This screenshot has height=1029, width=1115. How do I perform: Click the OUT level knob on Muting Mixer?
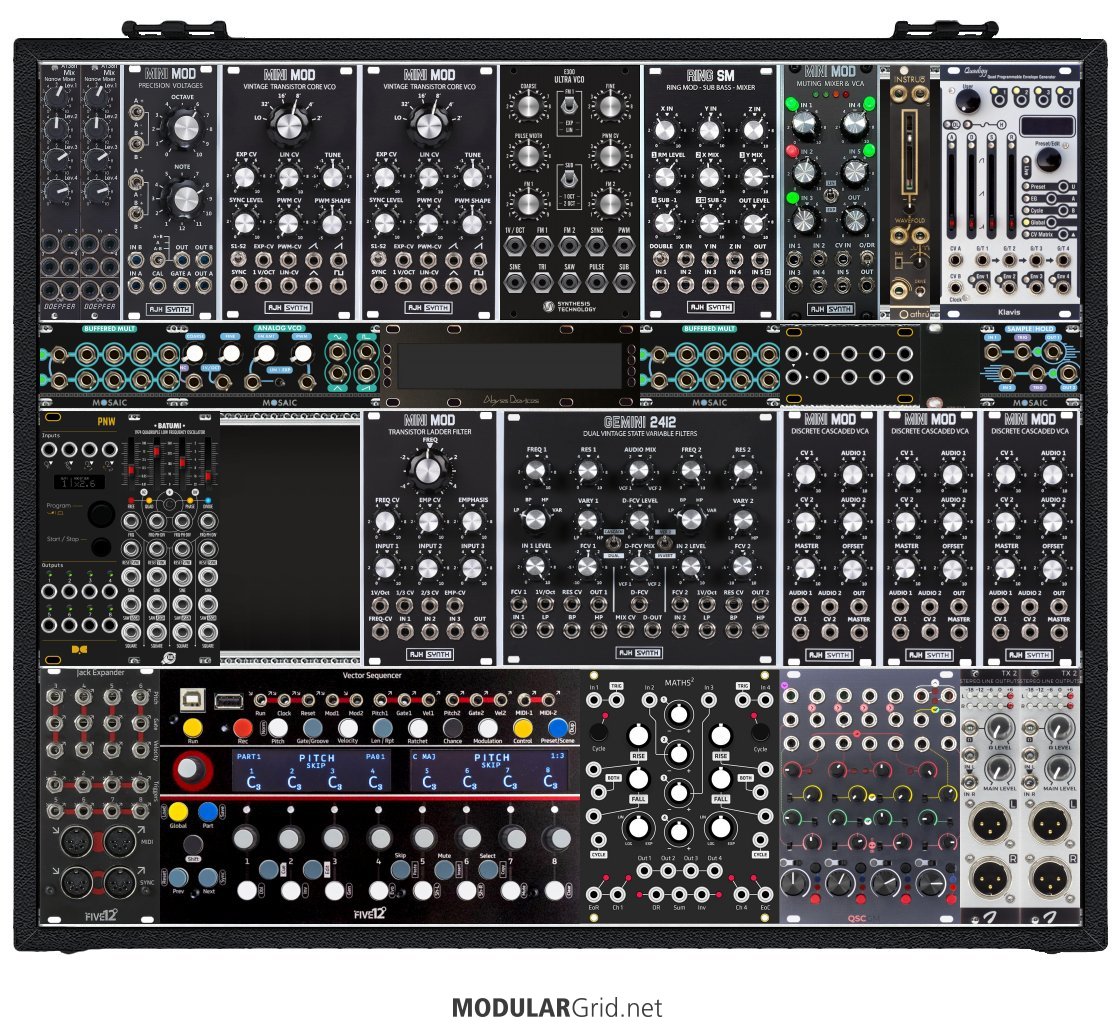854,219
